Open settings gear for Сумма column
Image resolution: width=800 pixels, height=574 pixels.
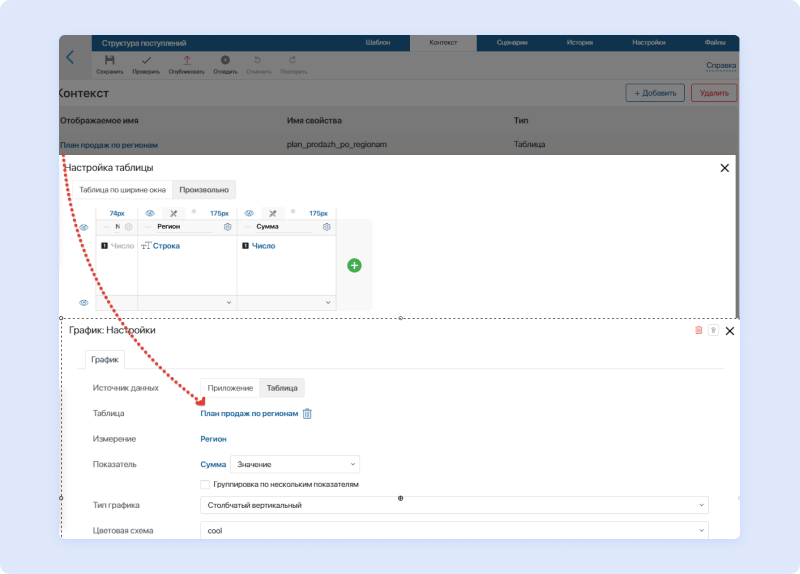(x=326, y=228)
